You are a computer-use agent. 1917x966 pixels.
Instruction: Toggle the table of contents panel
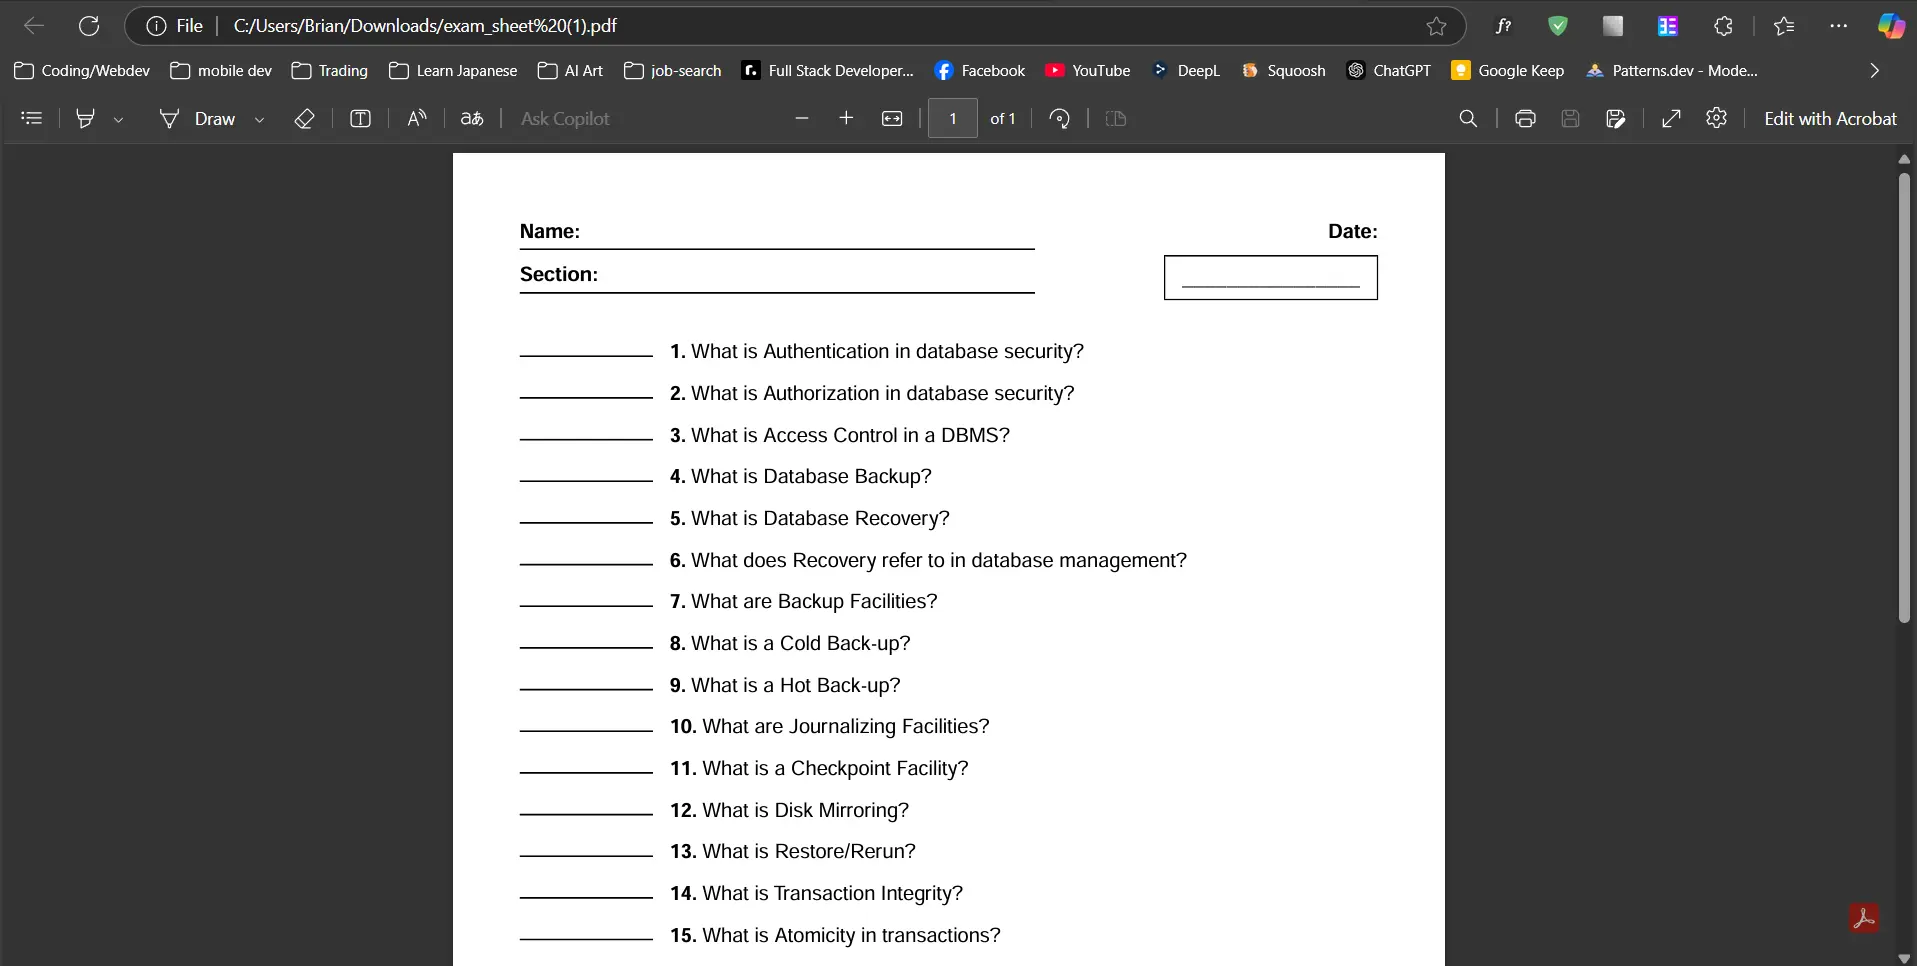[x=31, y=119]
